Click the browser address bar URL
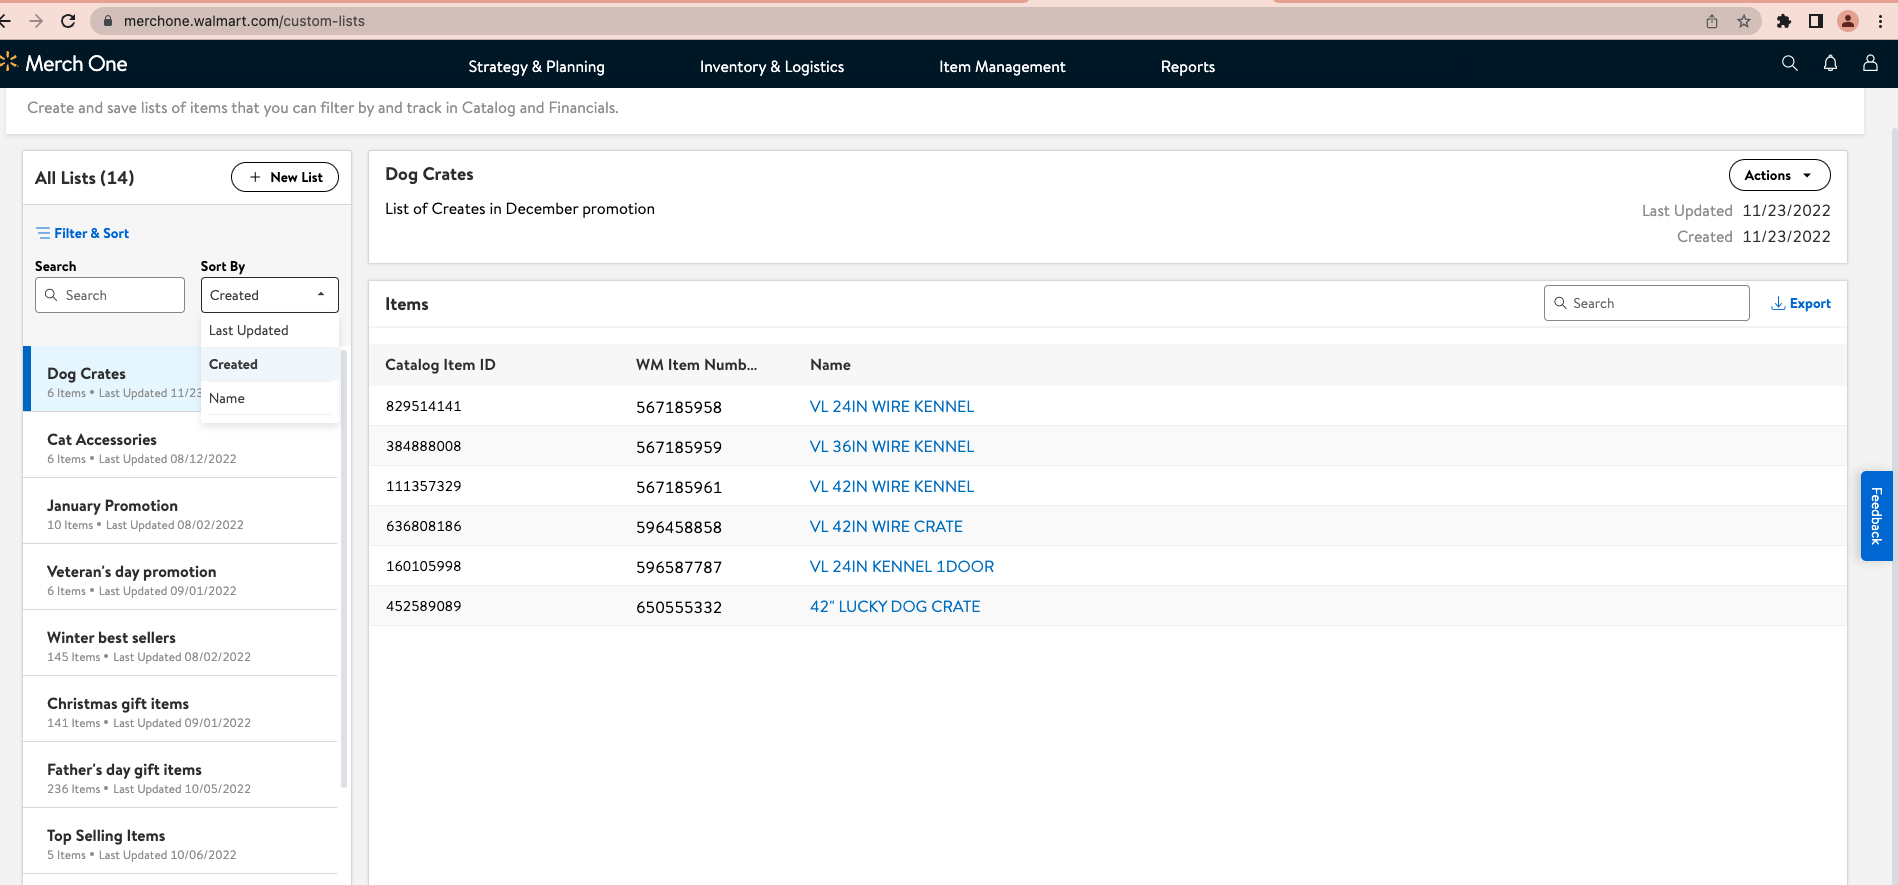This screenshot has width=1898, height=885. [x=244, y=21]
